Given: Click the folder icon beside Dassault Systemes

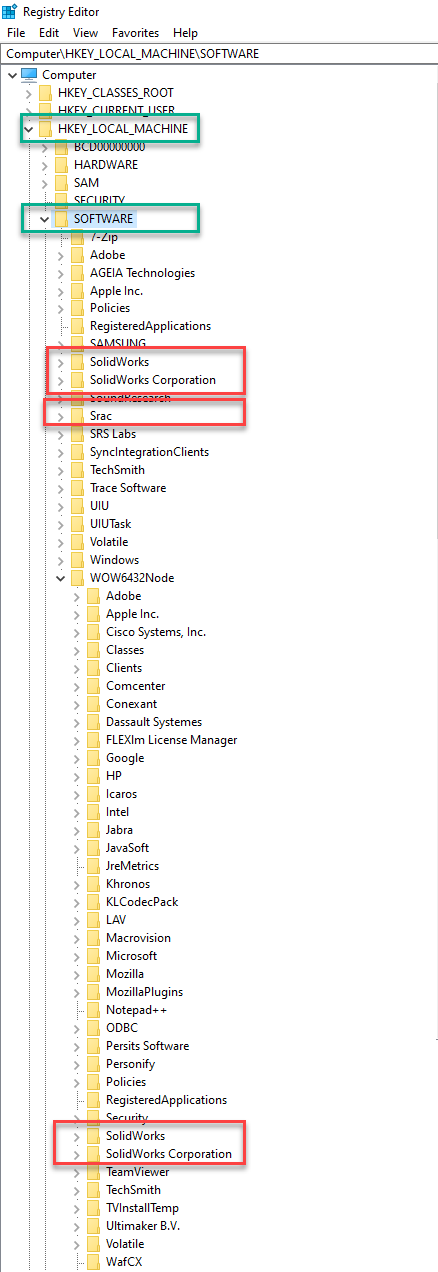Looking at the screenshot, I should pos(95,722).
